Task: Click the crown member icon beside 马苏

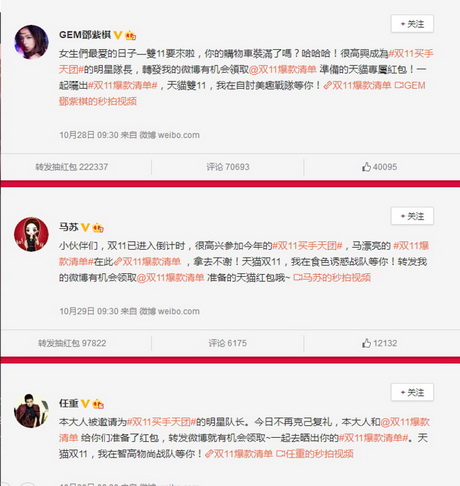Action: (x=98, y=228)
